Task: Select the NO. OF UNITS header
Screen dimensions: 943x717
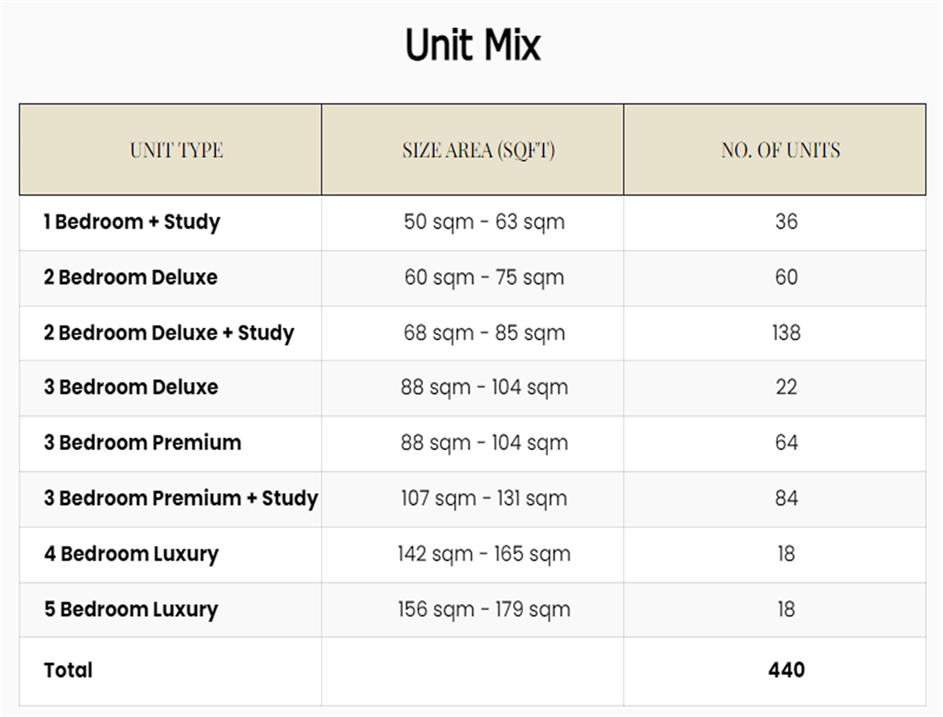Action: click(x=780, y=150)
